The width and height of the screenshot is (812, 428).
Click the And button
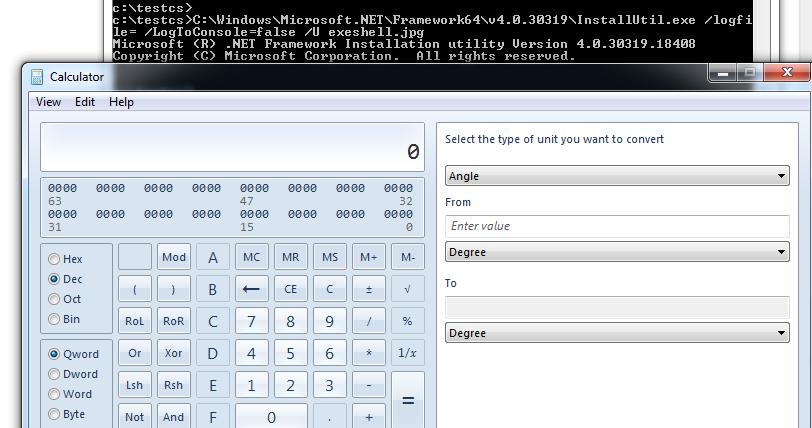click(173, 417)
